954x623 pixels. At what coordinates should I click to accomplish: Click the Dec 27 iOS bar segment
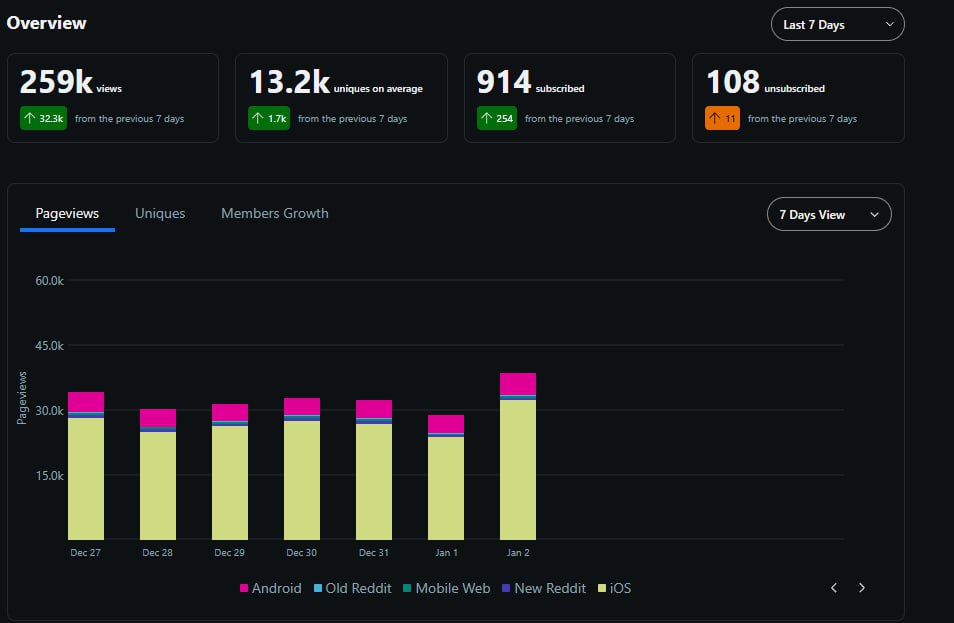(86, 479)
